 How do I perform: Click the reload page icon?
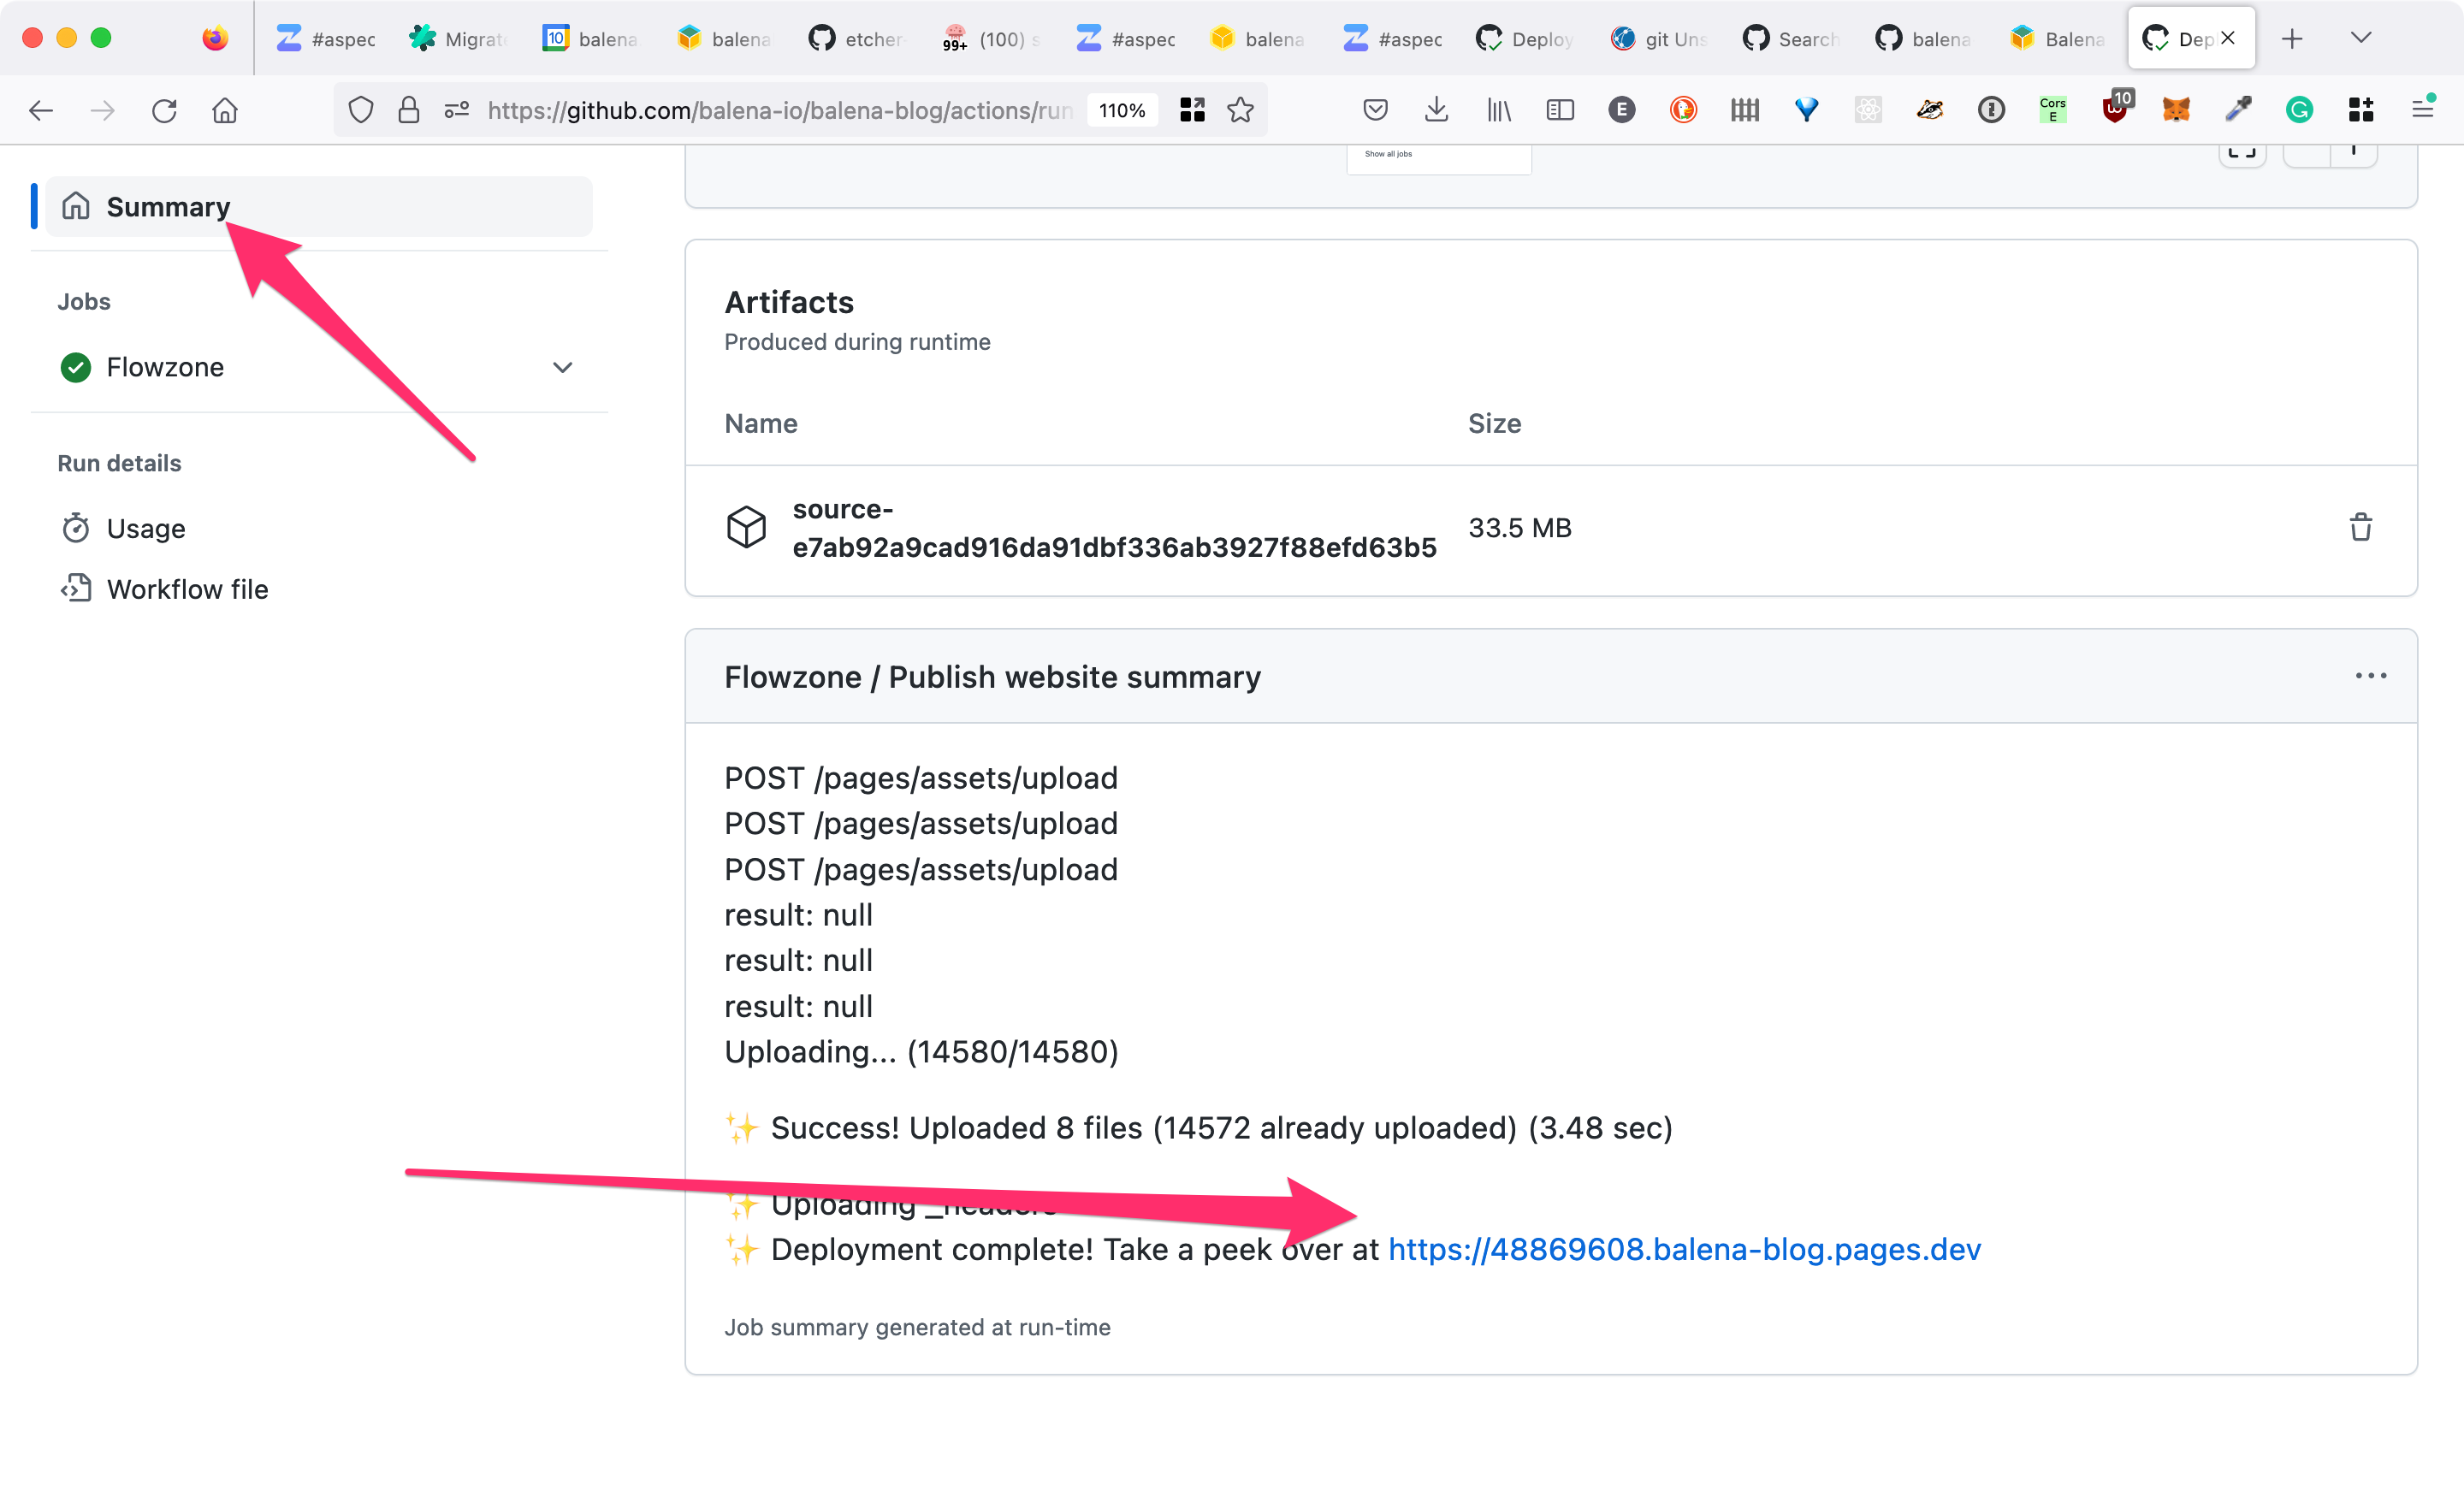[x=164, y=110]
